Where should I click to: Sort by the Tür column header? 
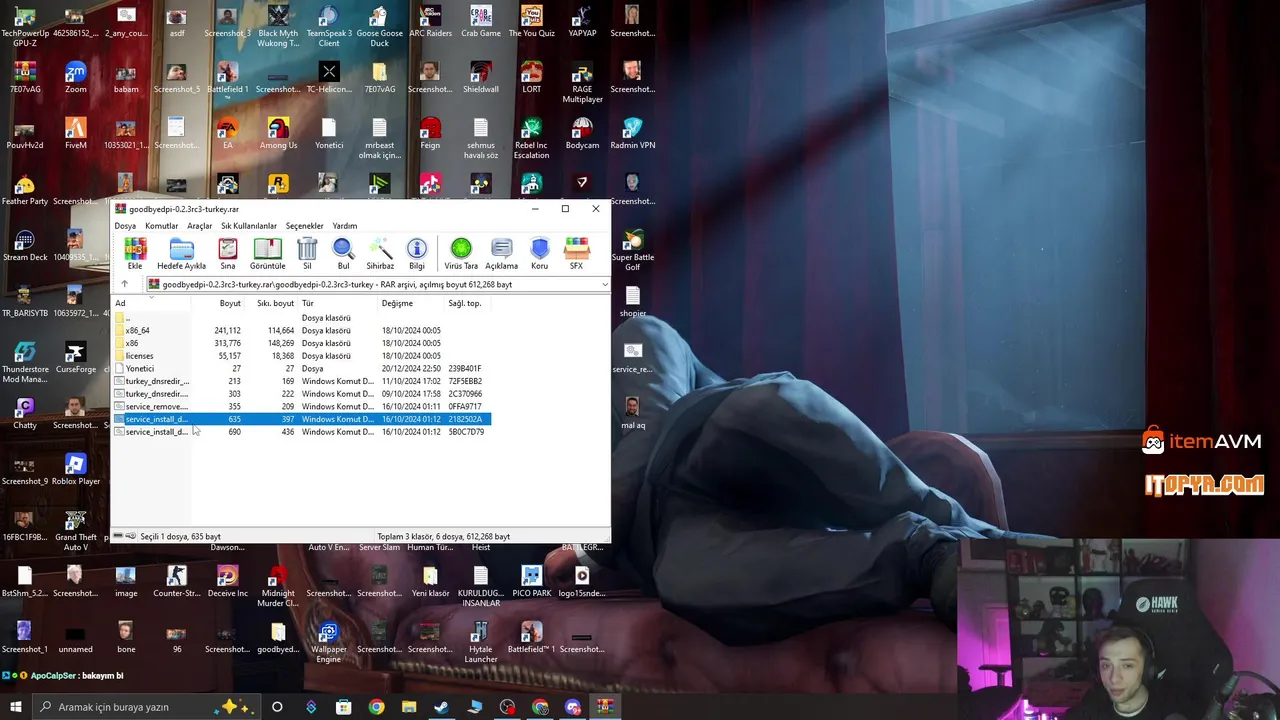click(x=338, y=303)
